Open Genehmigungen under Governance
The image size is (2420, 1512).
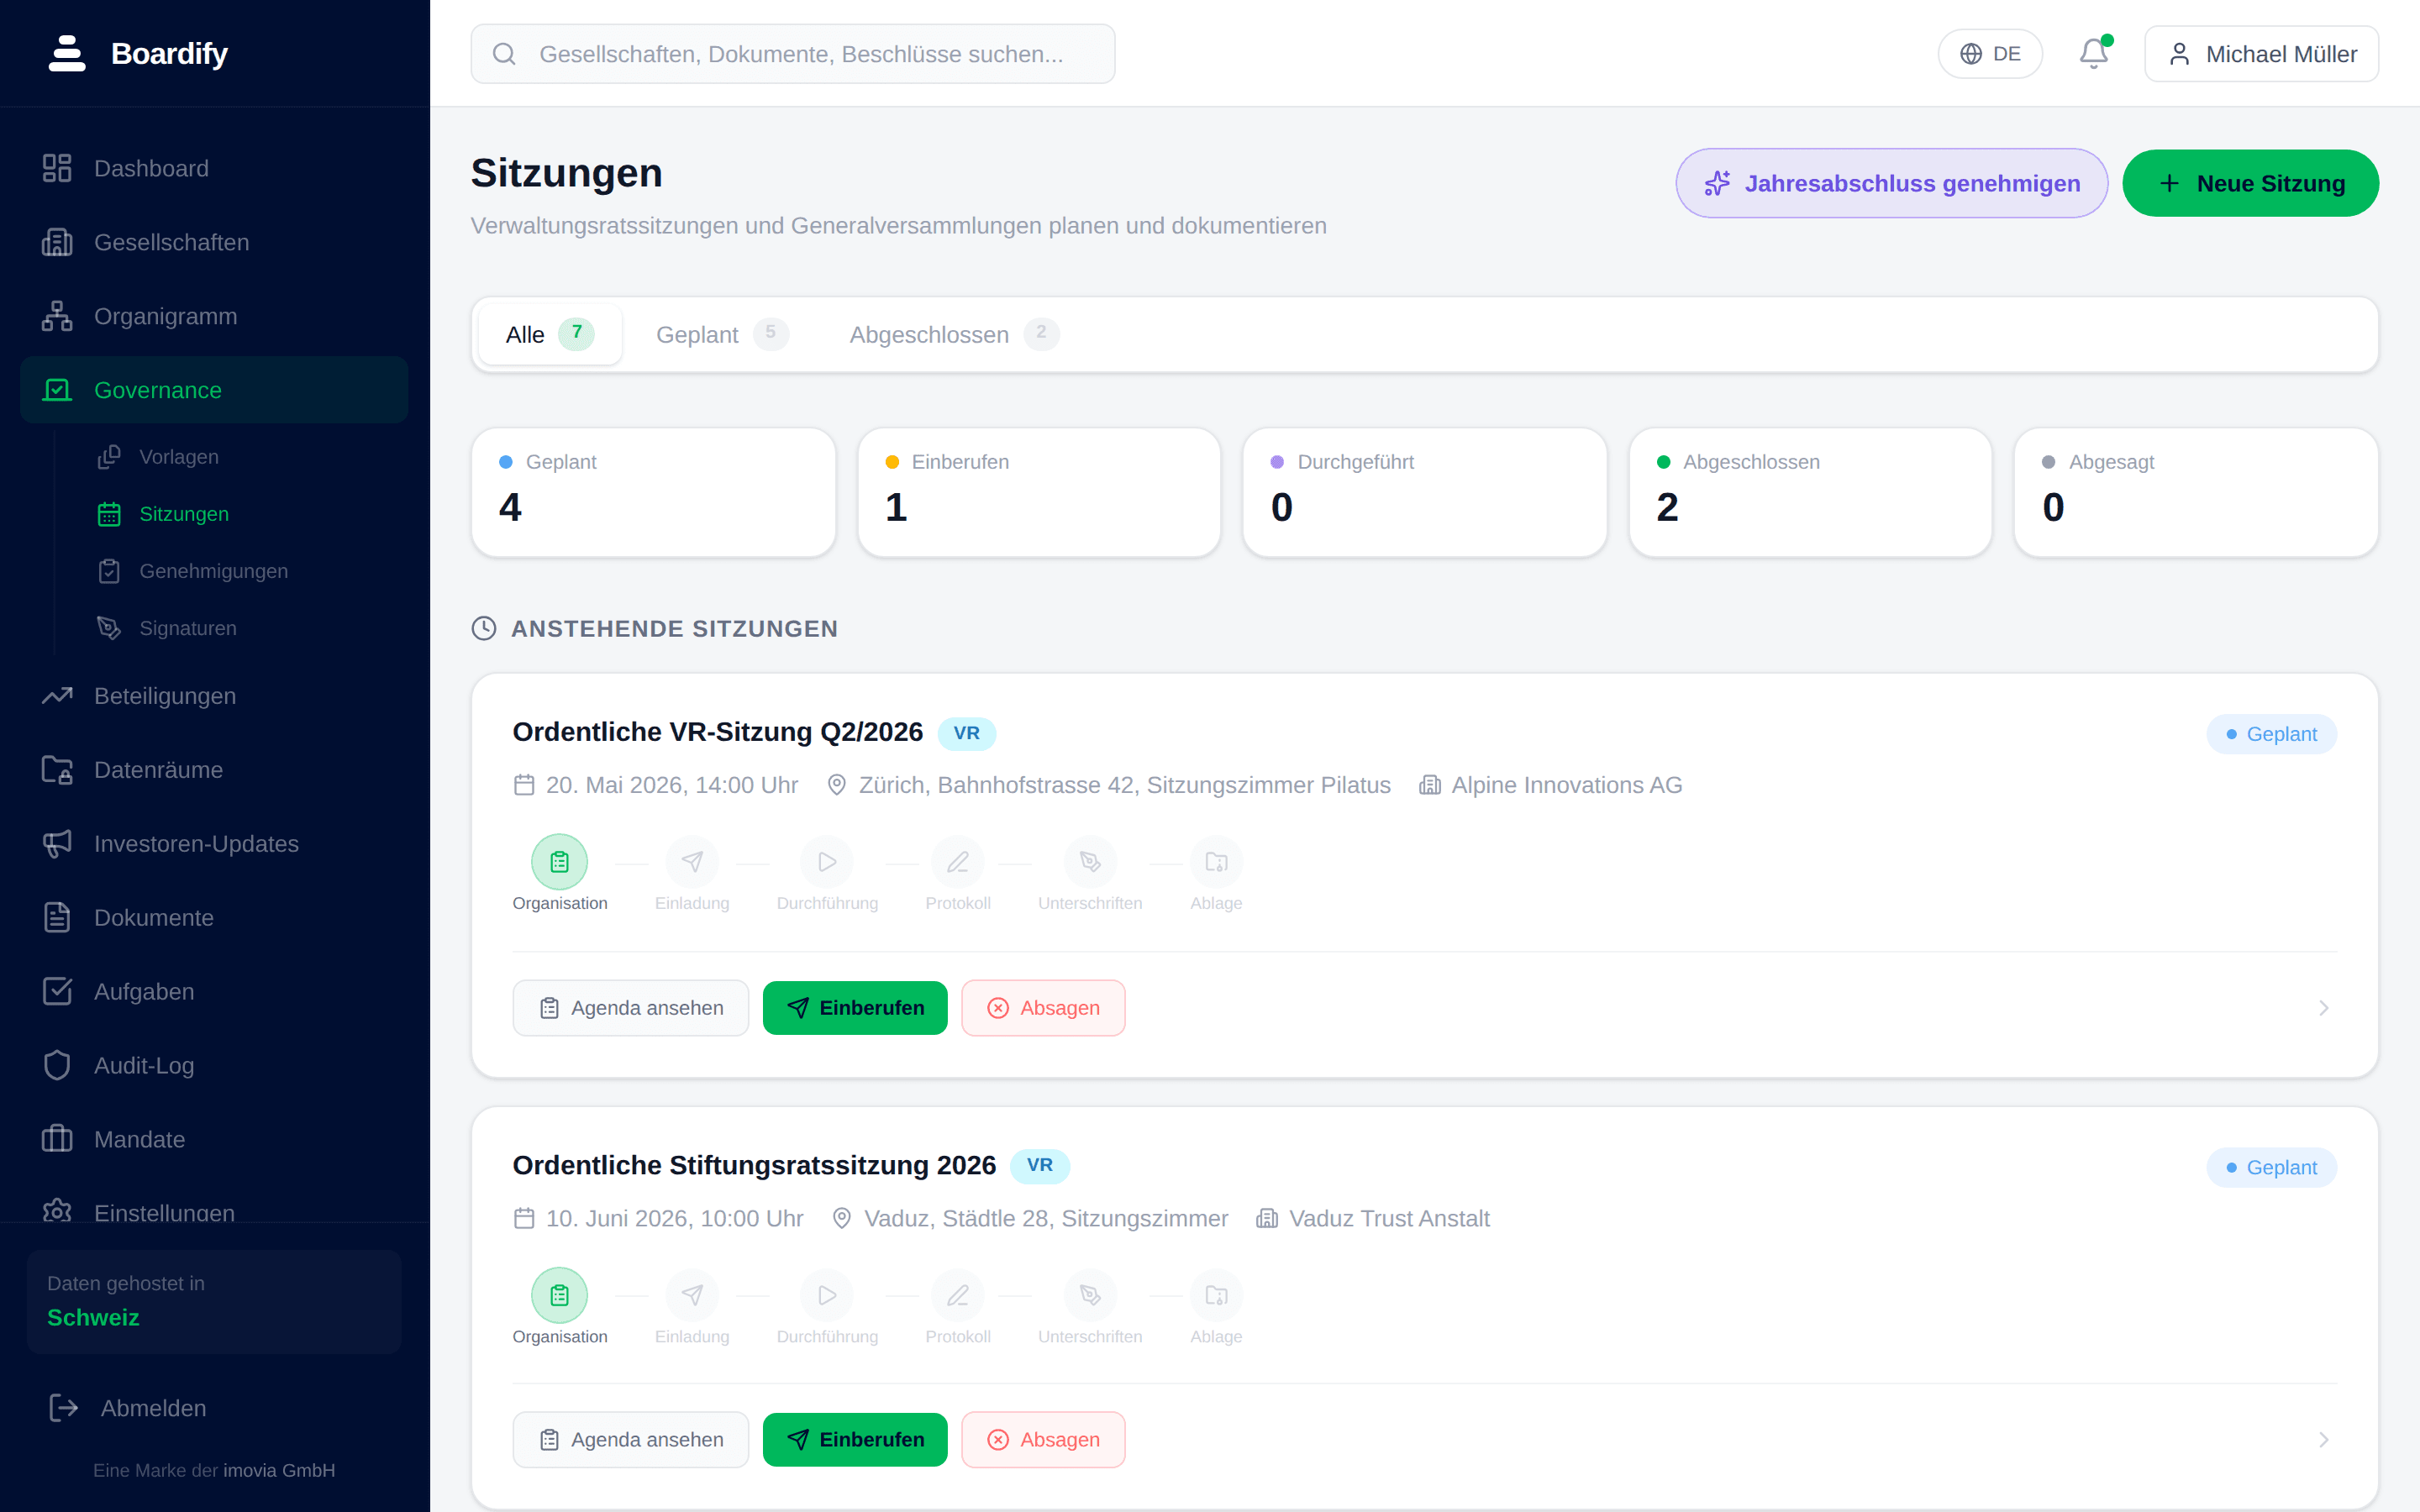coord(240,571)
